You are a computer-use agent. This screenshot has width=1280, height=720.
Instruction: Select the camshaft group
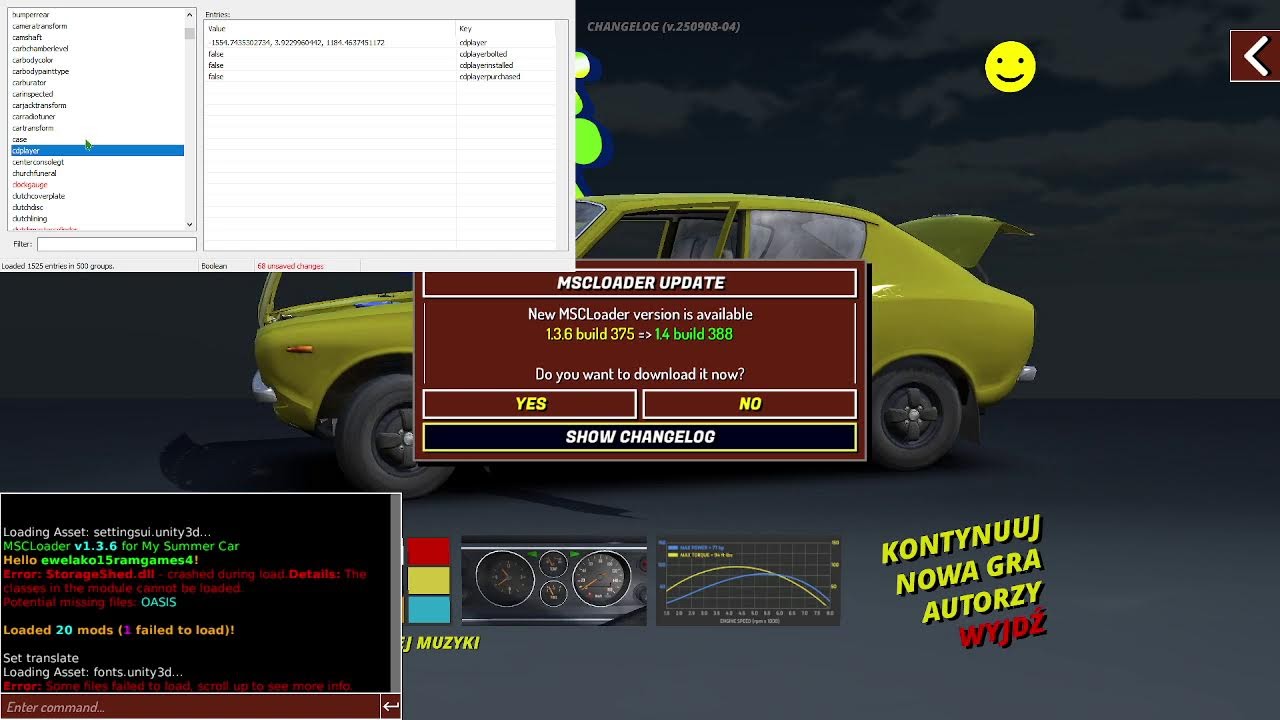coord(27,37)
